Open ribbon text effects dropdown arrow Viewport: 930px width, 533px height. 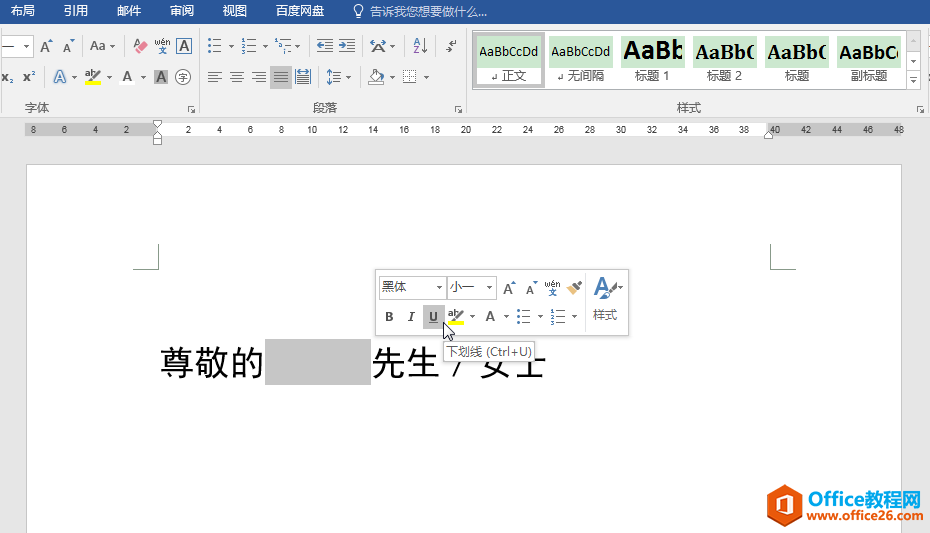tap(74, 78)
